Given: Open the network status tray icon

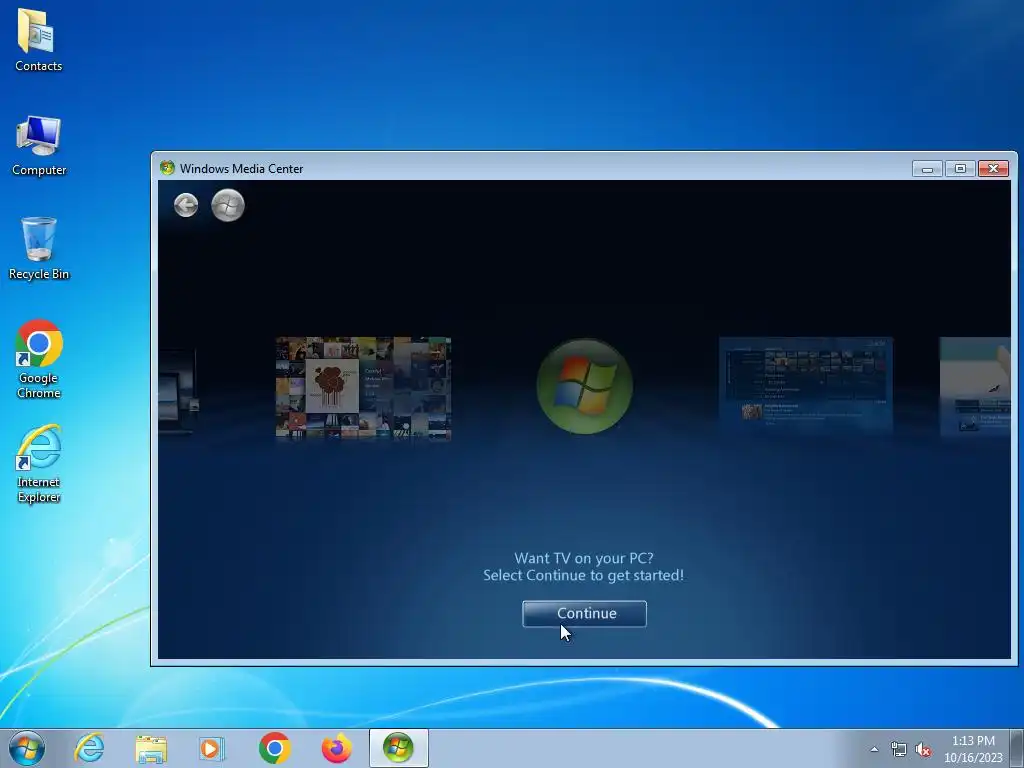Looking at the screenshot, I should pos(899,750).
